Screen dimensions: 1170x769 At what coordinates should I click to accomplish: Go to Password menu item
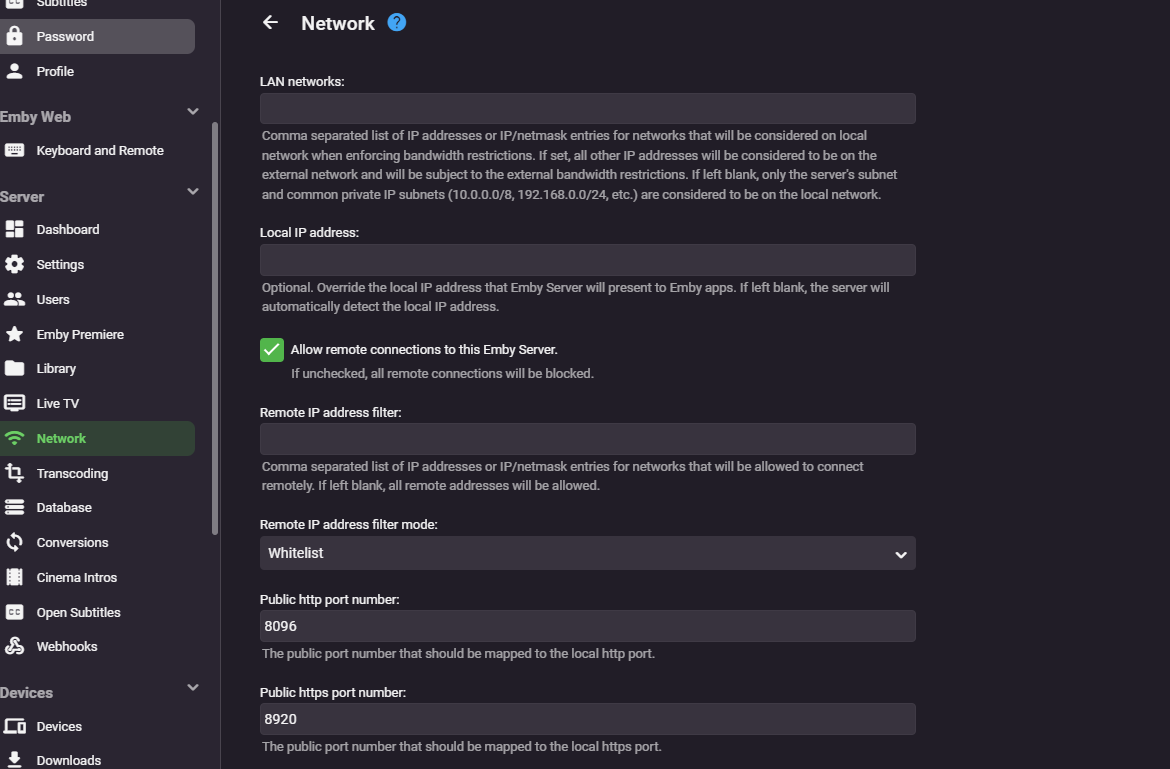pyautogui.click(x=65, y=36)
